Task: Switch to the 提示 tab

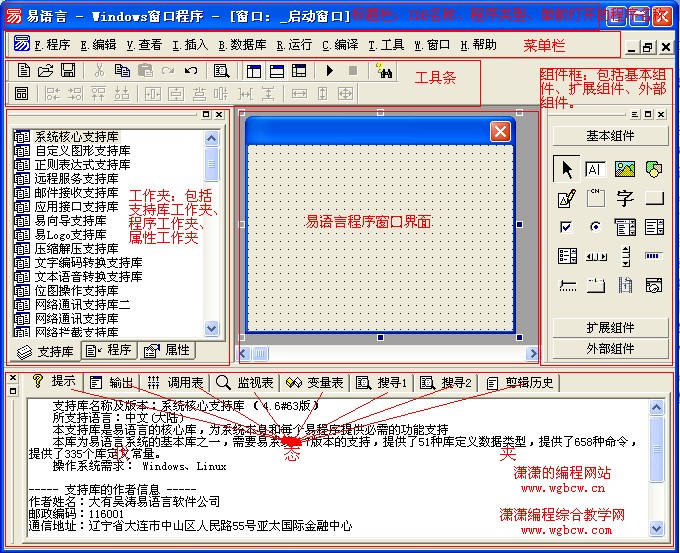Action: [x=54, y=382]
